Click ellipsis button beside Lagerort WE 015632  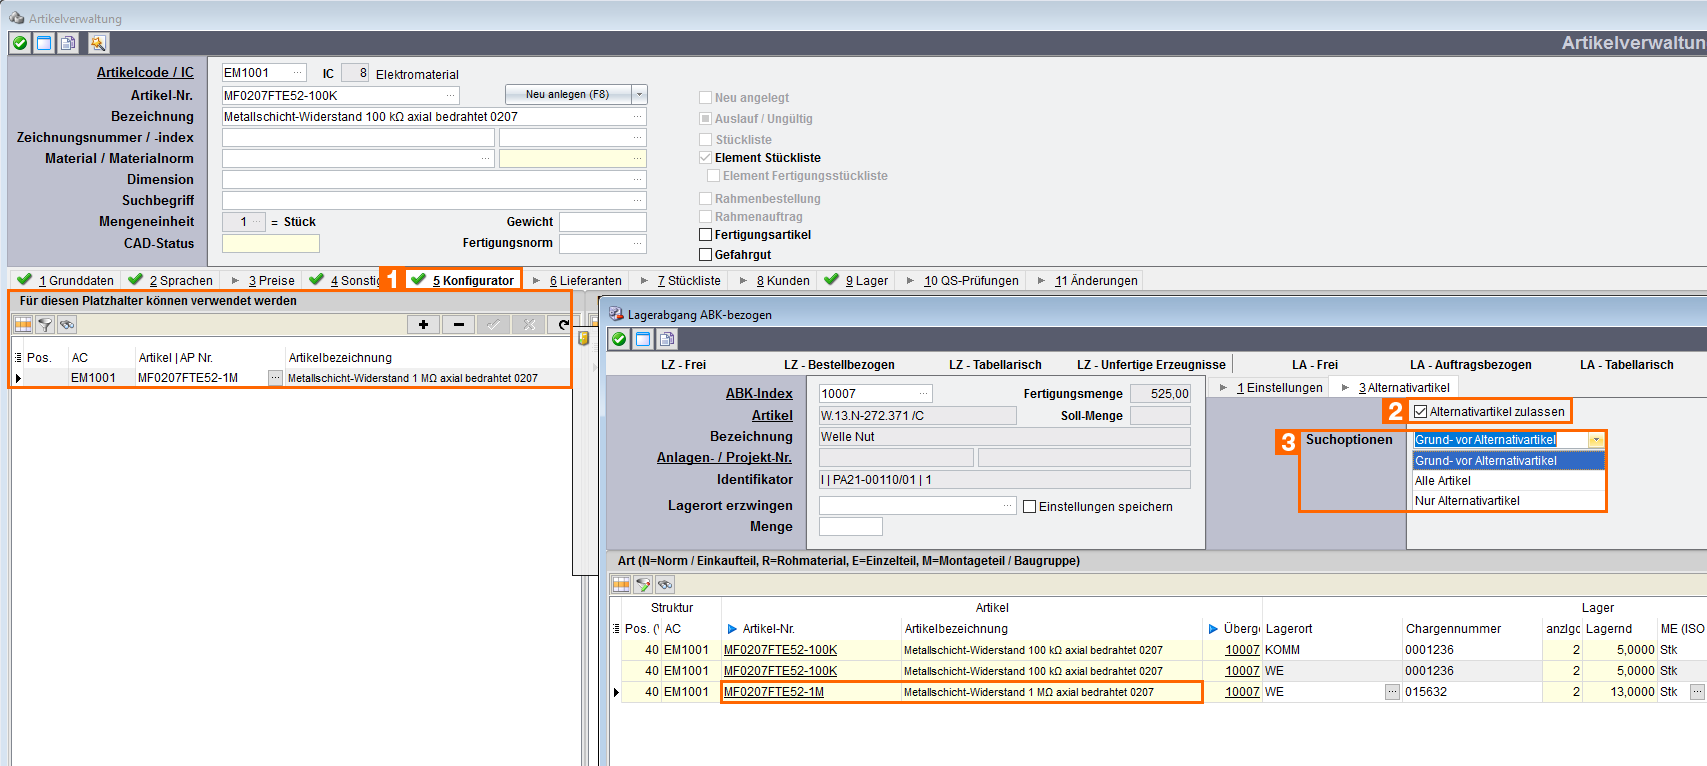pyautogui.click(x=1392, y=692)
